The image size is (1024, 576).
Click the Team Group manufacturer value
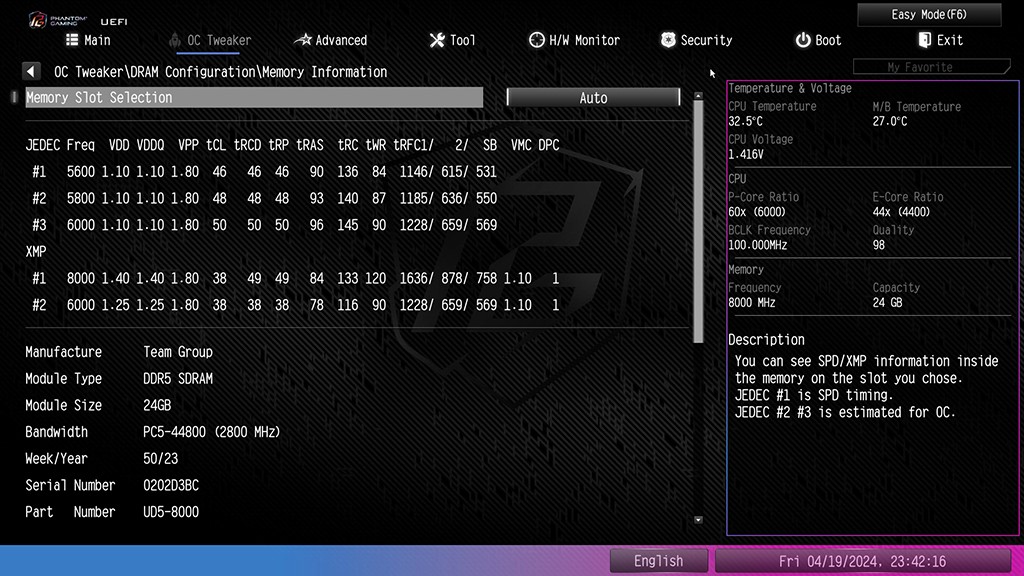coord(178,352)
